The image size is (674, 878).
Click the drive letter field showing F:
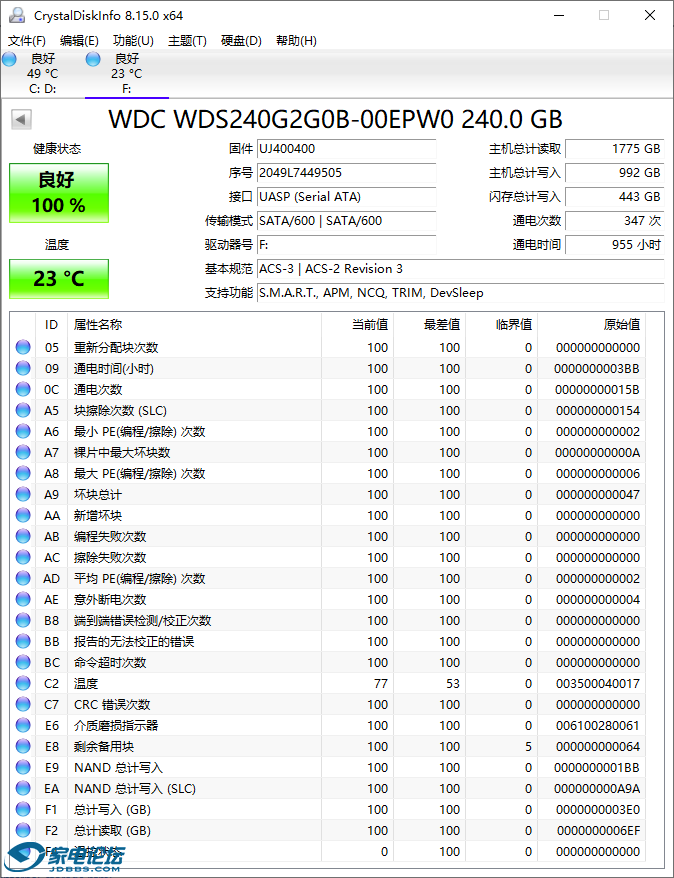tap(347, 245)
